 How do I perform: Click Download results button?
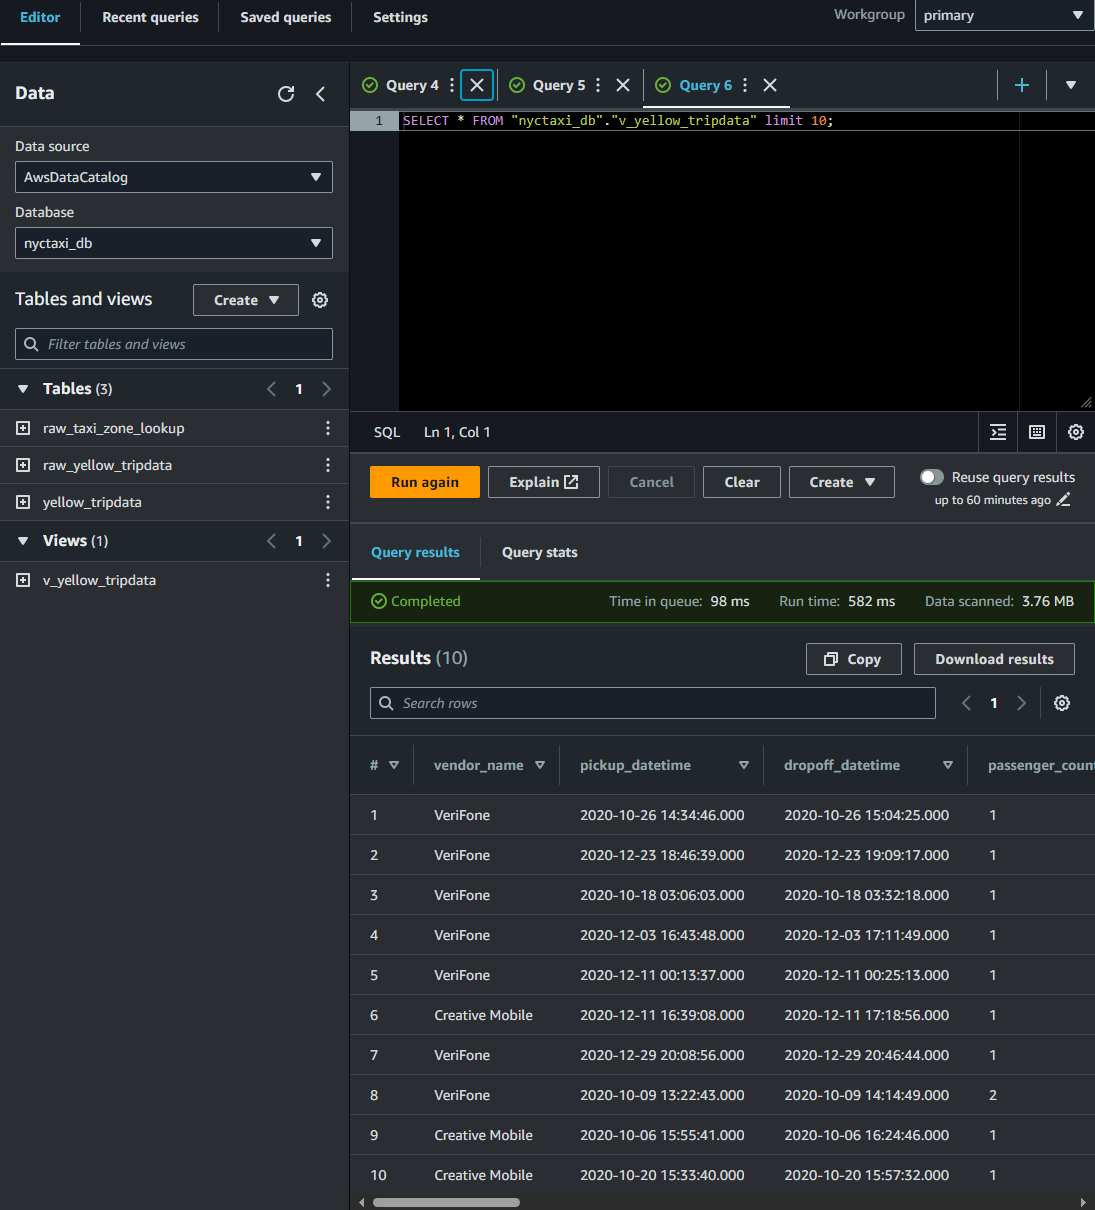[x=994, y=659]
